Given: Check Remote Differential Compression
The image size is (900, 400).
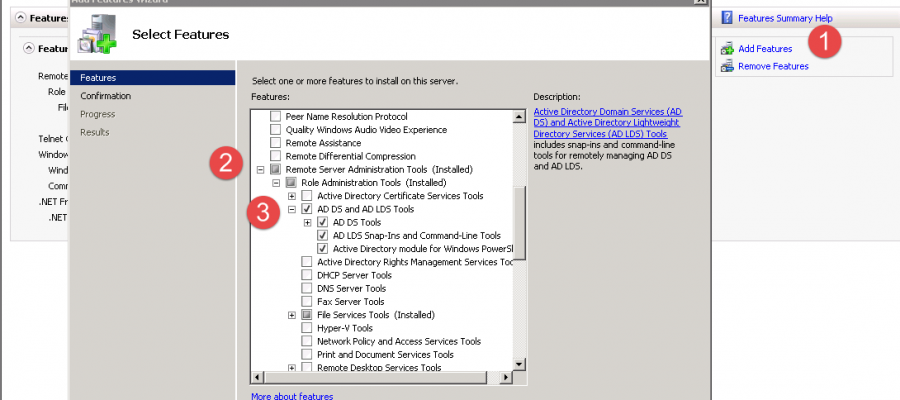Looking at the screenshot, I should (x=276, y=156).
